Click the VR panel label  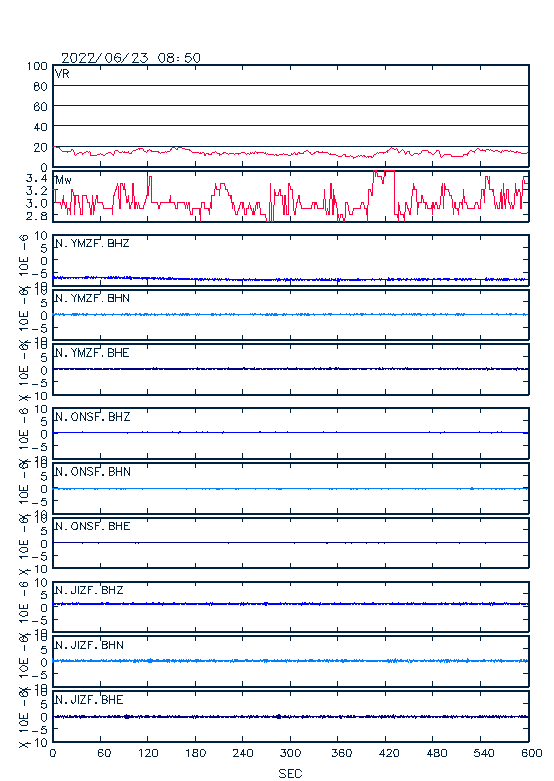pos(62,74)
